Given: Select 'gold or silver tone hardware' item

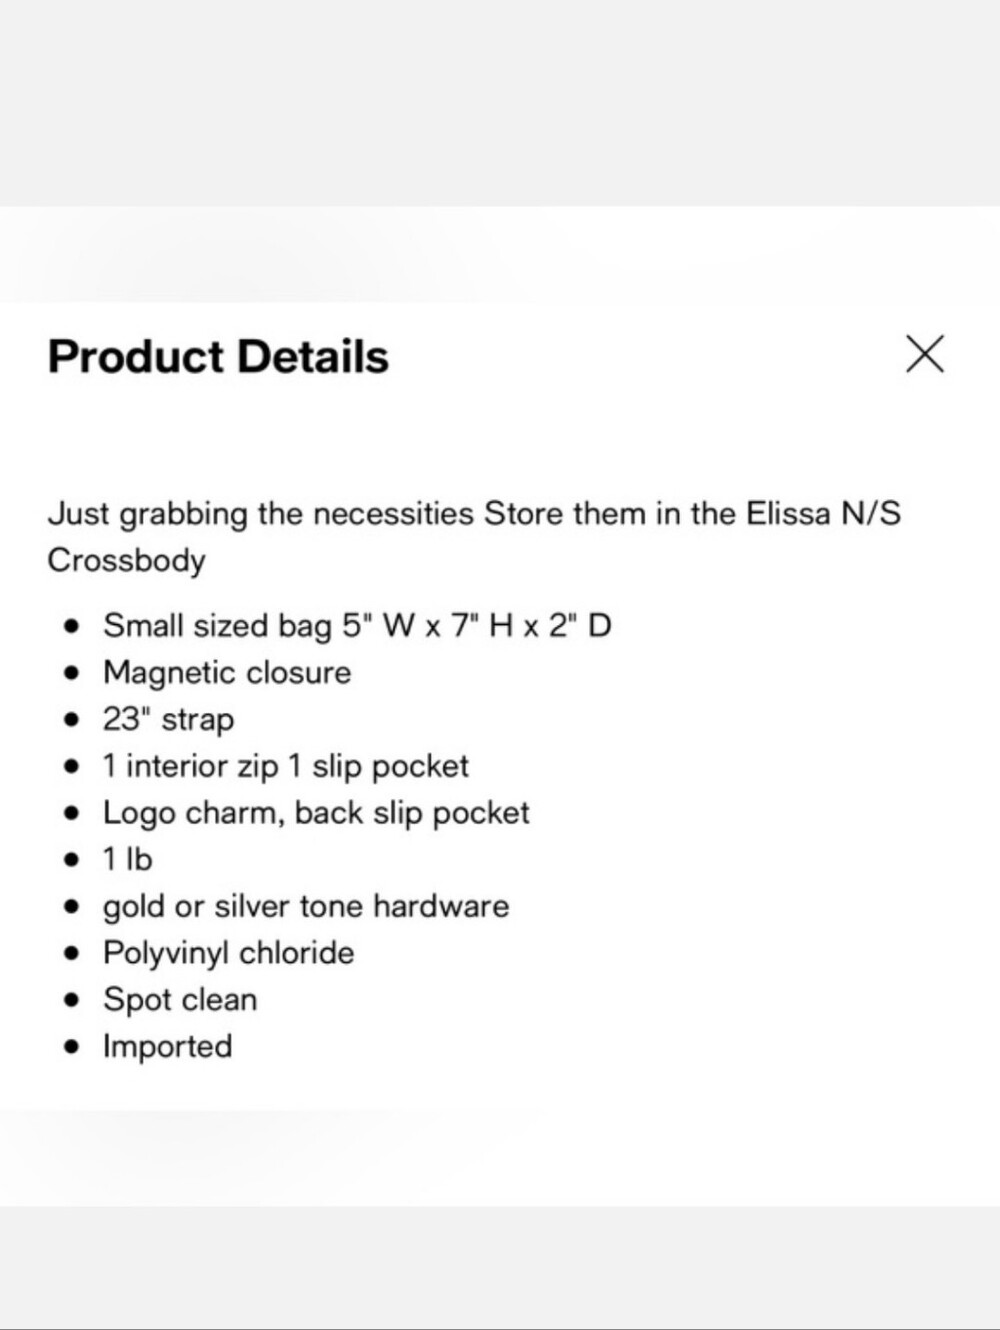Looking at the screenshot, I should [x=306, y=906].
